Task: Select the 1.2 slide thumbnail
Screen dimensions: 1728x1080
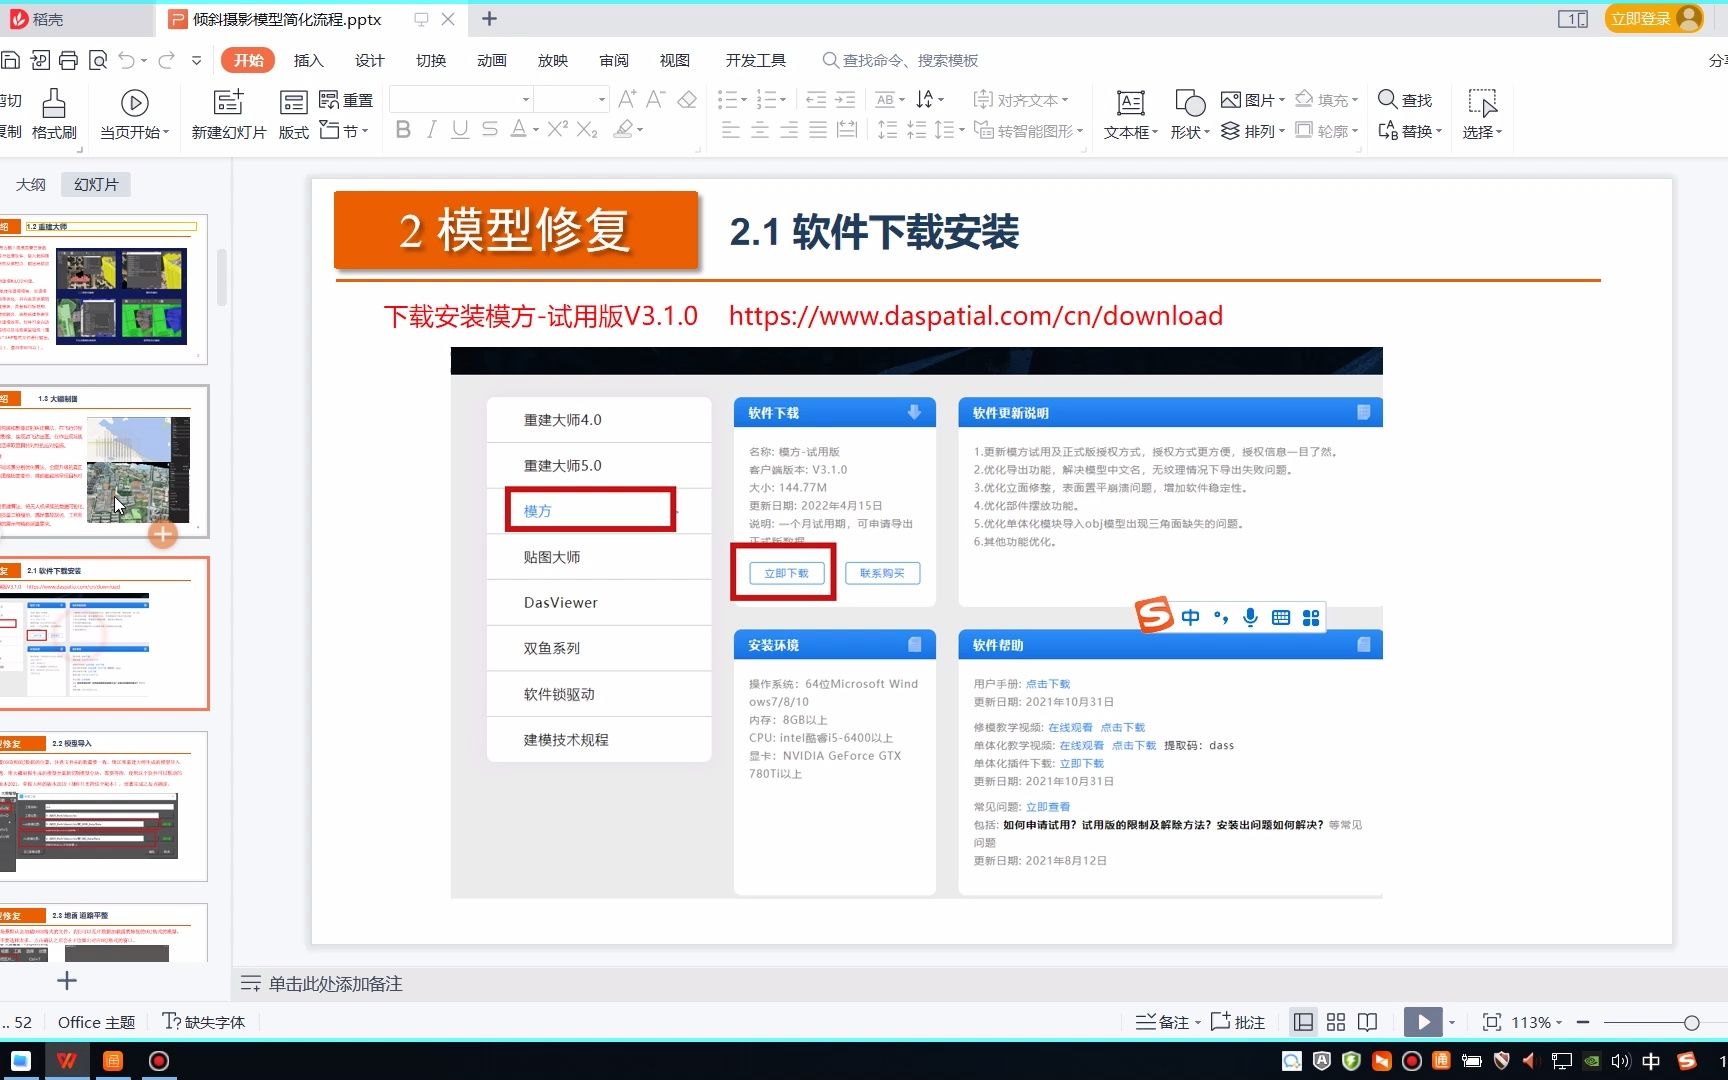Action: (x=103, y=289)
